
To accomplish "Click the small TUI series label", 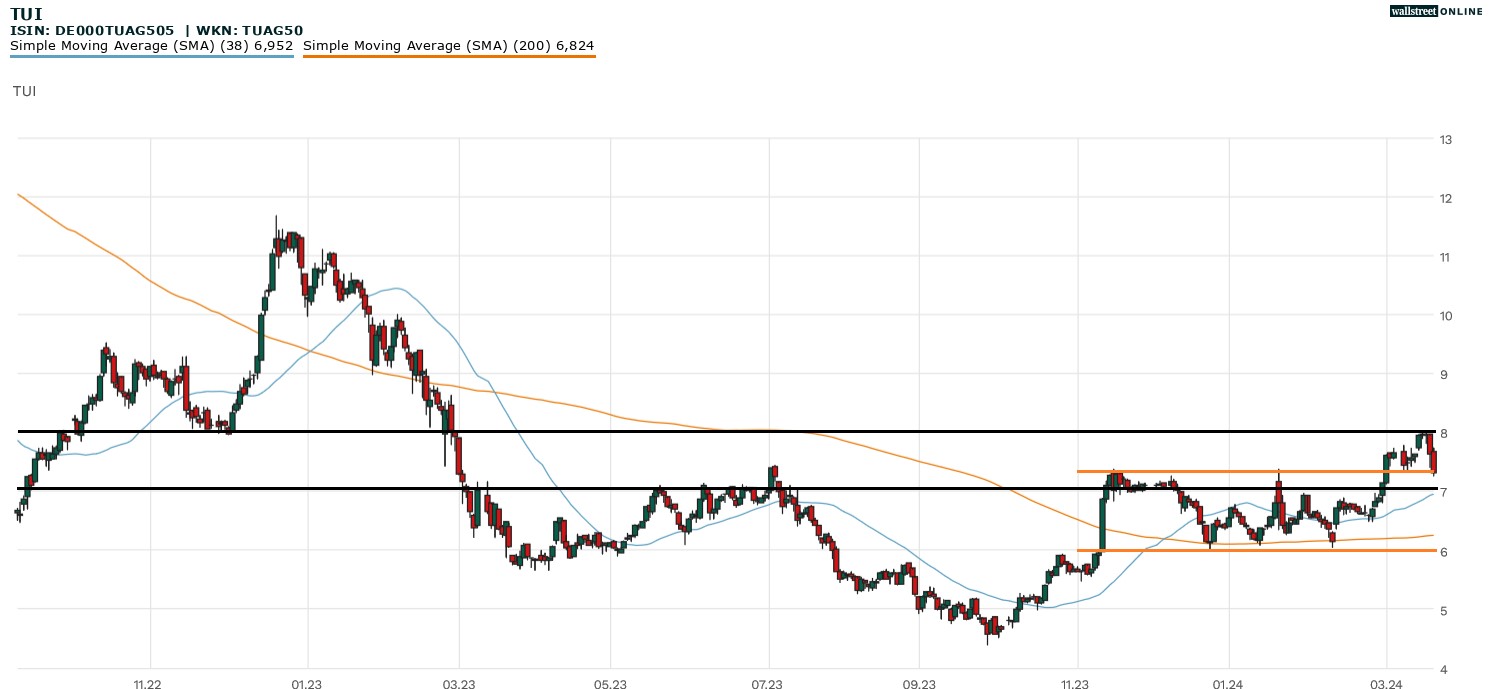I will click(x=25, y=91).
